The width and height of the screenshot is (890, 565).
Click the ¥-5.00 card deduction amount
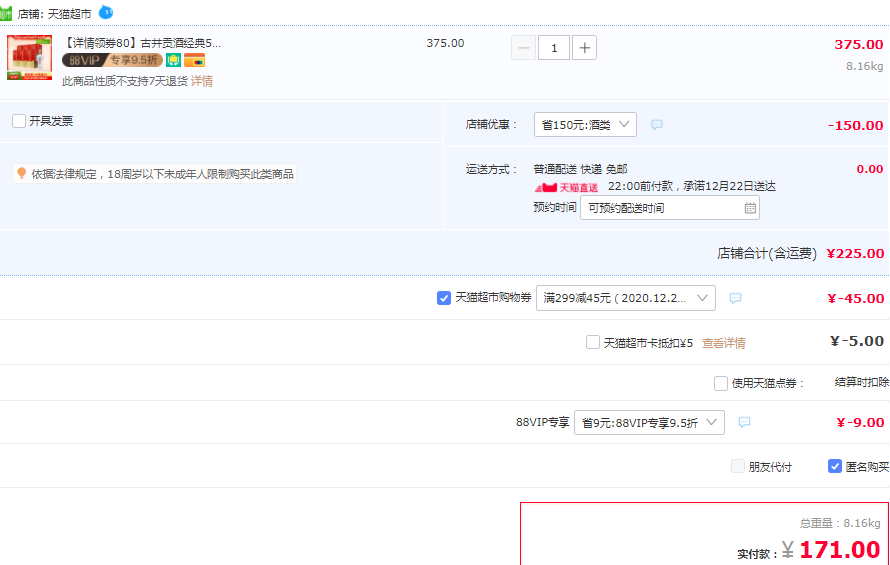click(x=857, y=341)
